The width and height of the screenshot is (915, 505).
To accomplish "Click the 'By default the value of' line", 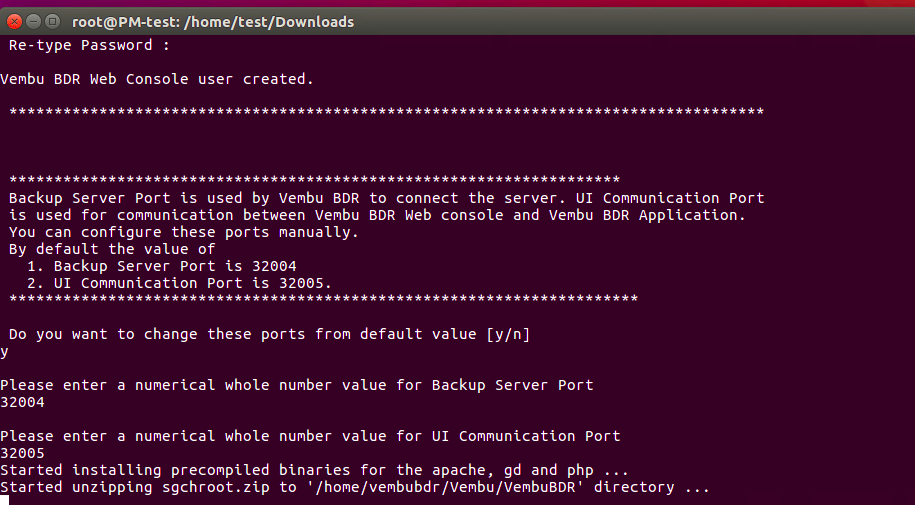I will coord(112,249).
